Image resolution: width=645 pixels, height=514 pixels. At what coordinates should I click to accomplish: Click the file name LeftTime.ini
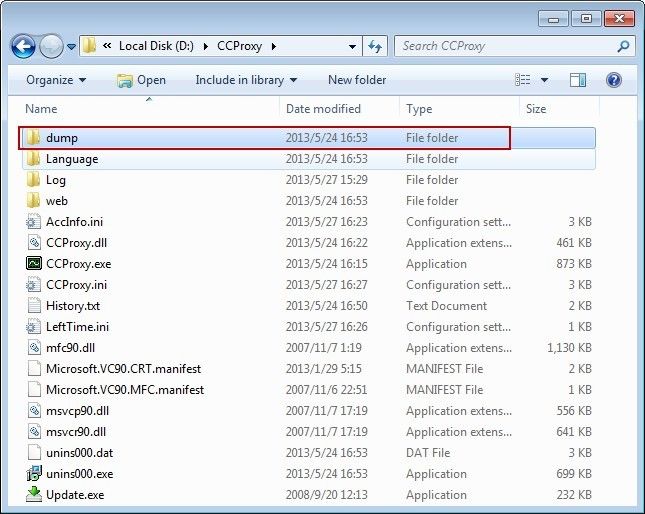77,326
